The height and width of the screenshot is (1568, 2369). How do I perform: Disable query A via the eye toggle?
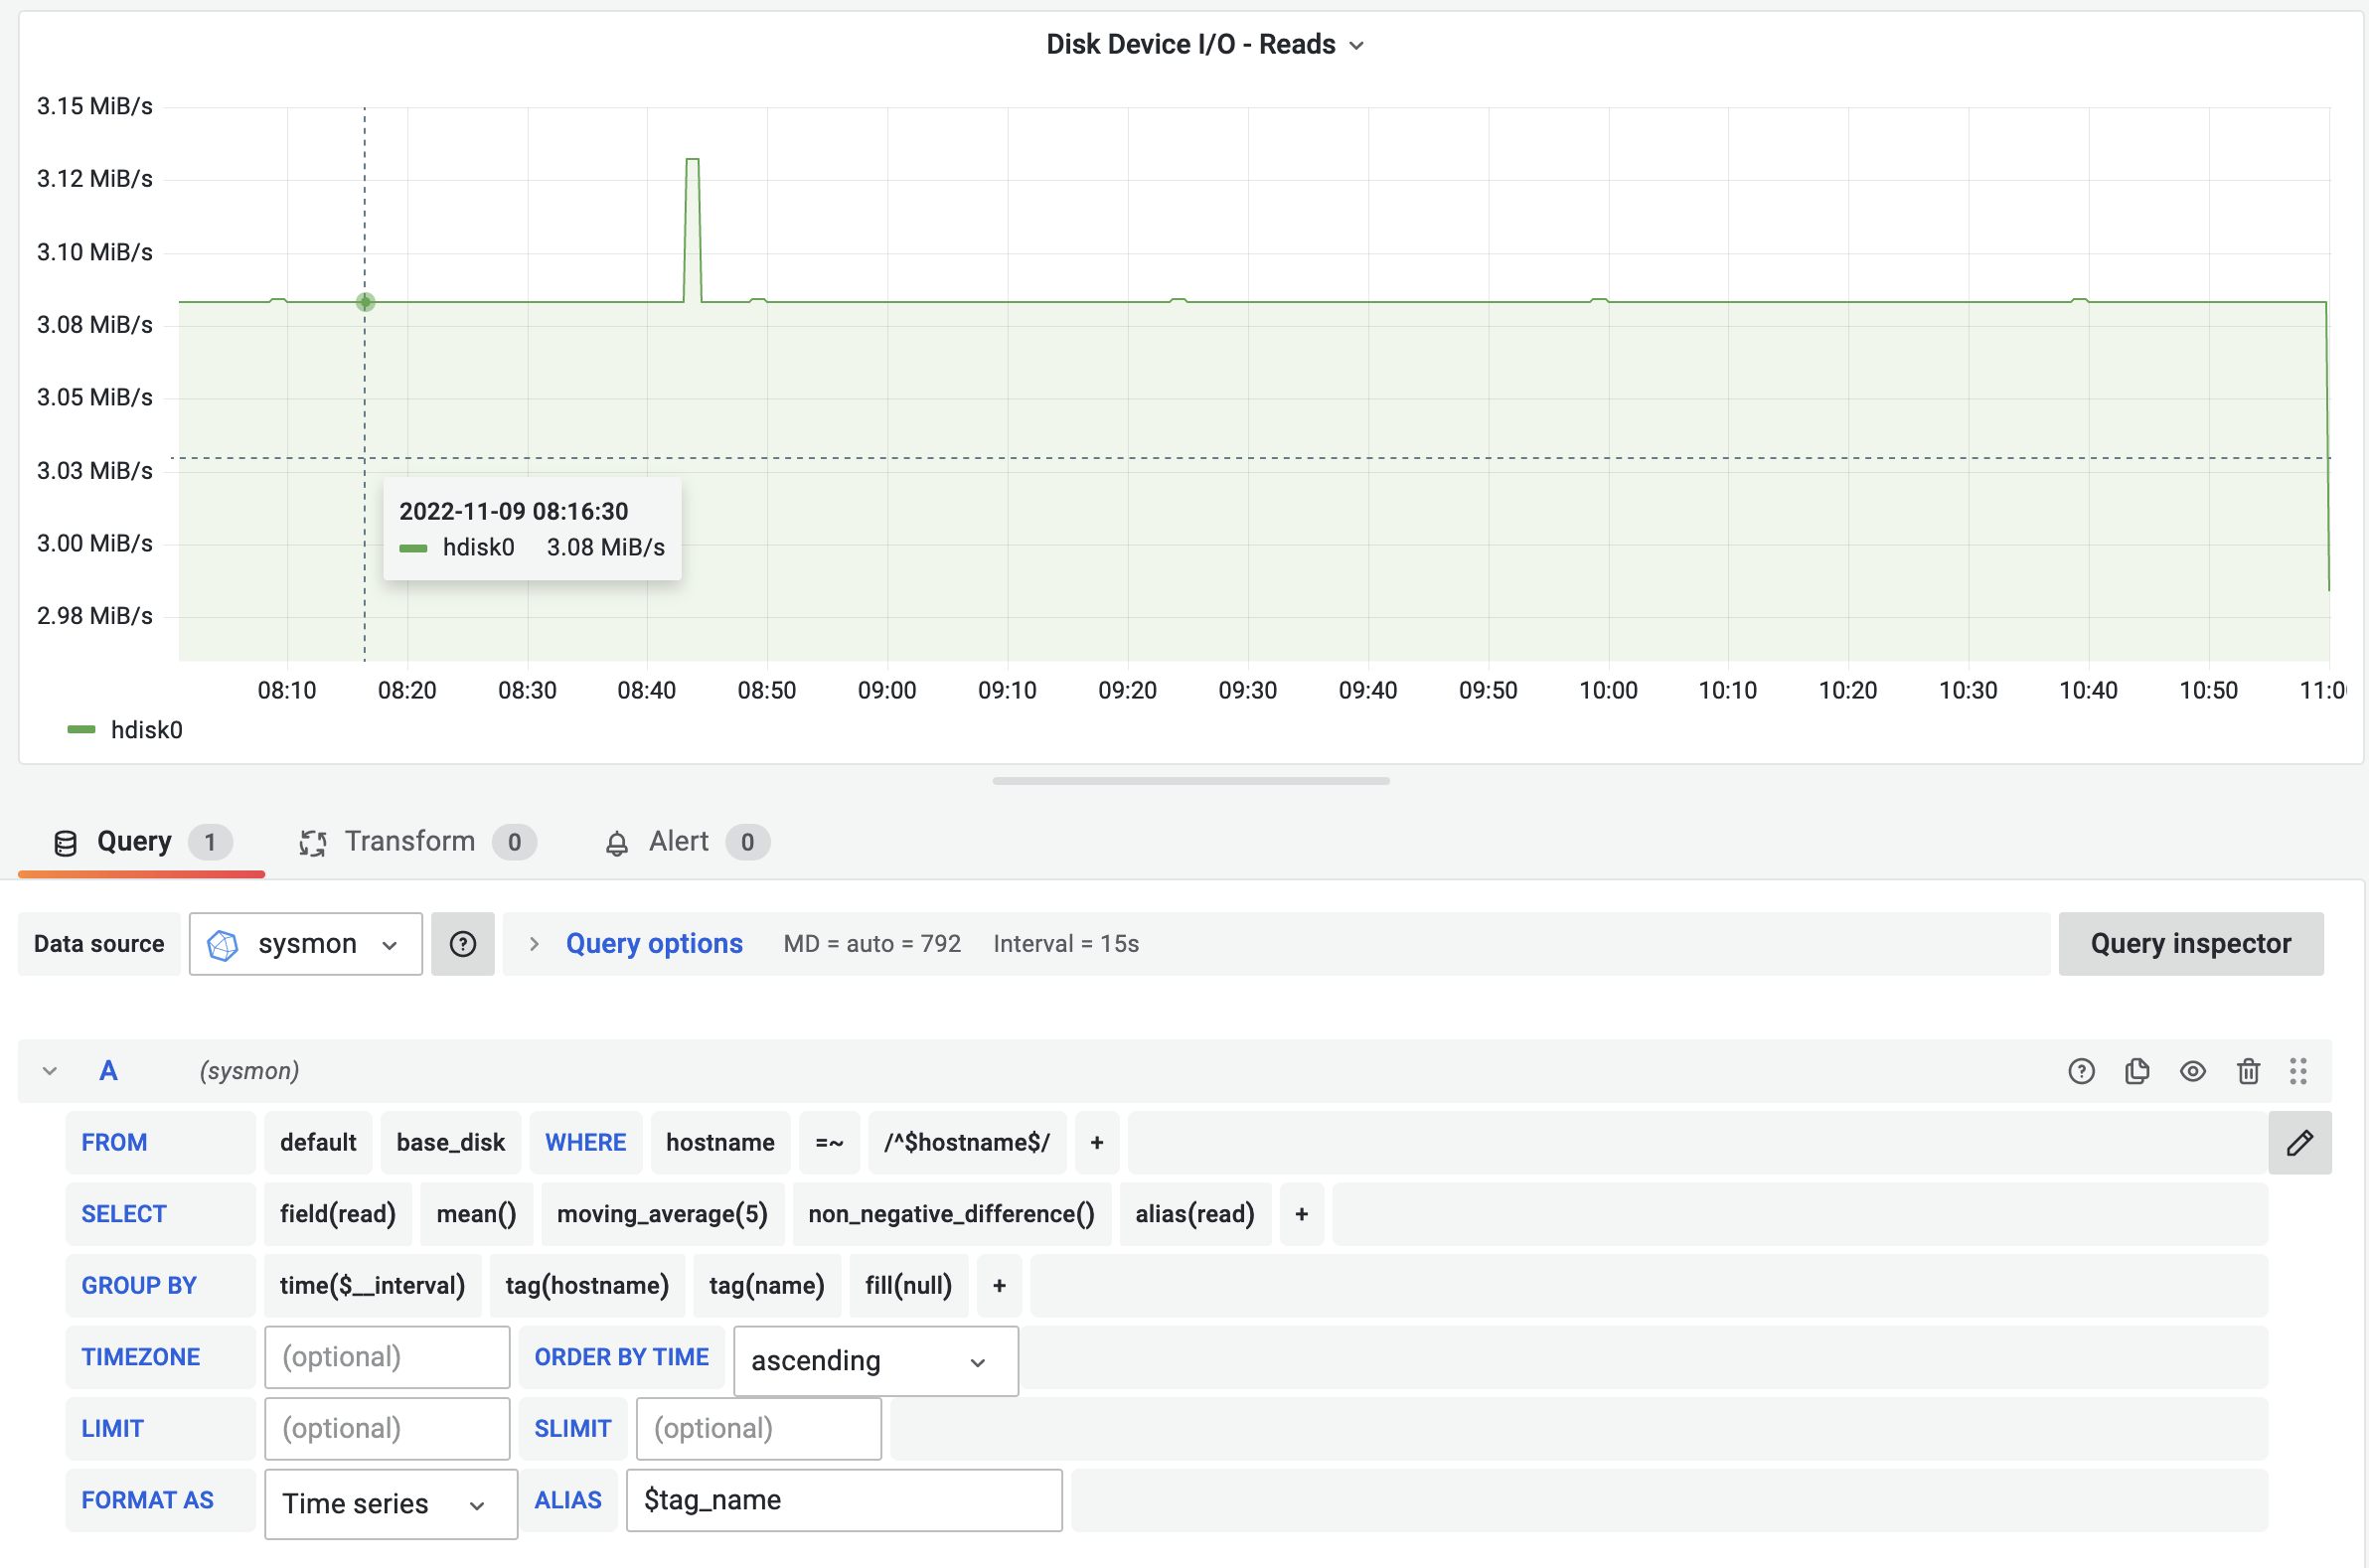tap(2193, 1071)
